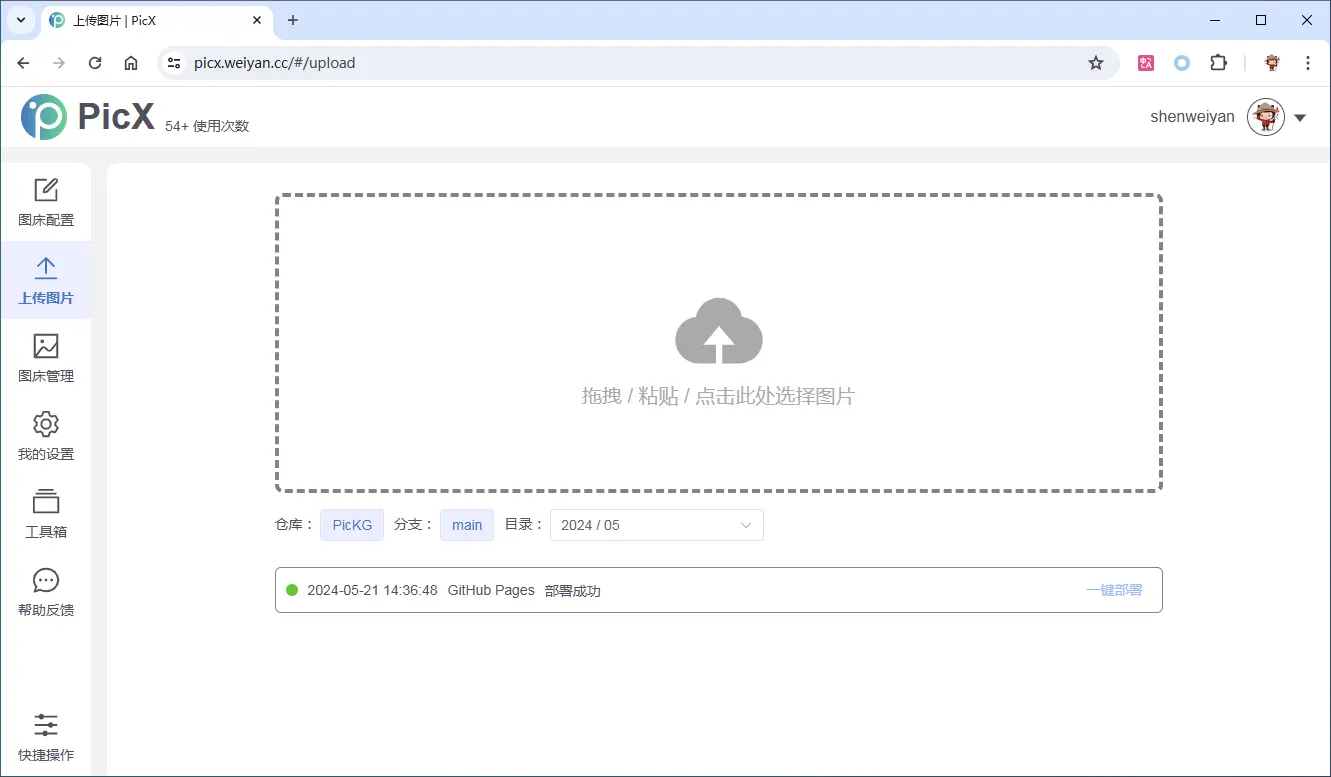Select the 上传图片 | PicX browser tab

click(x=150, y=20)
